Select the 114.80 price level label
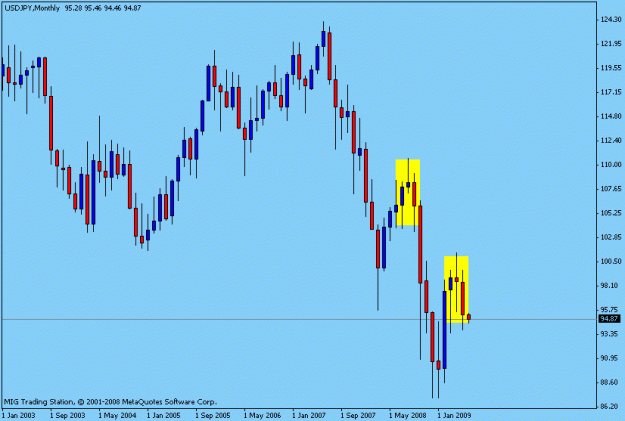625x421 pixels. pos(611,116)
